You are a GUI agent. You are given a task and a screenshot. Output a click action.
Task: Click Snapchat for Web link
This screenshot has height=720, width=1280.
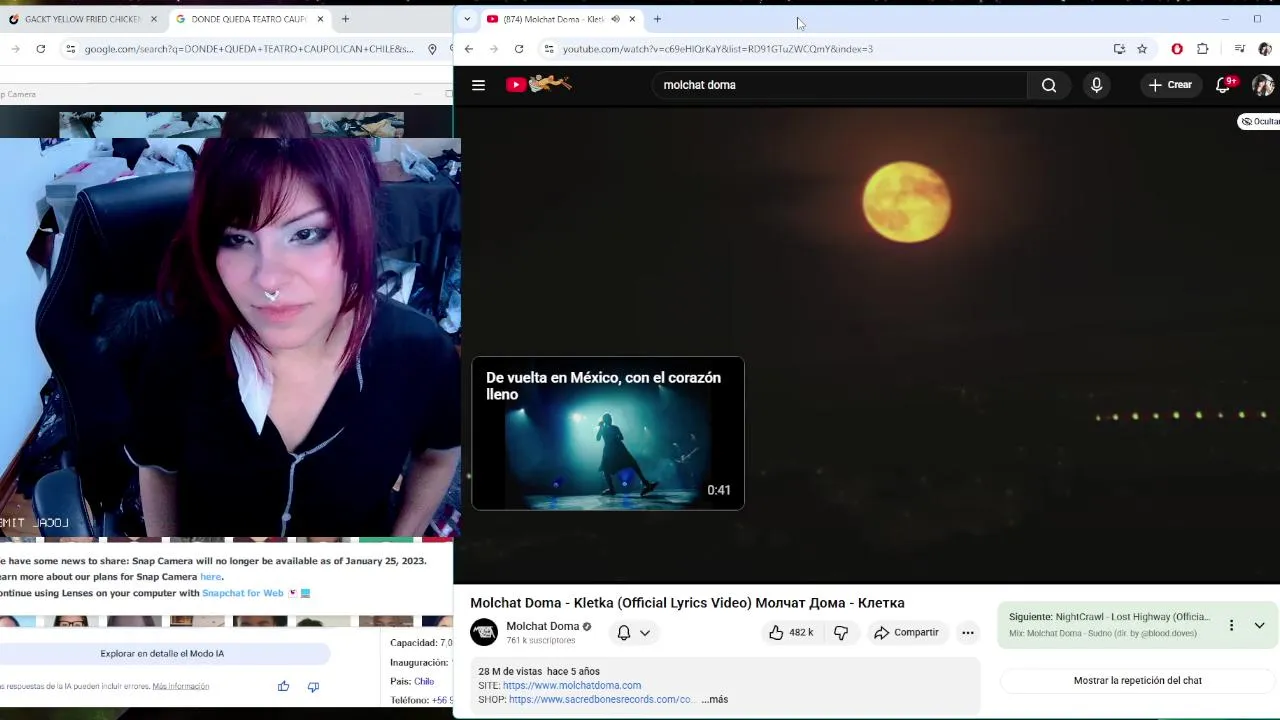243,593
